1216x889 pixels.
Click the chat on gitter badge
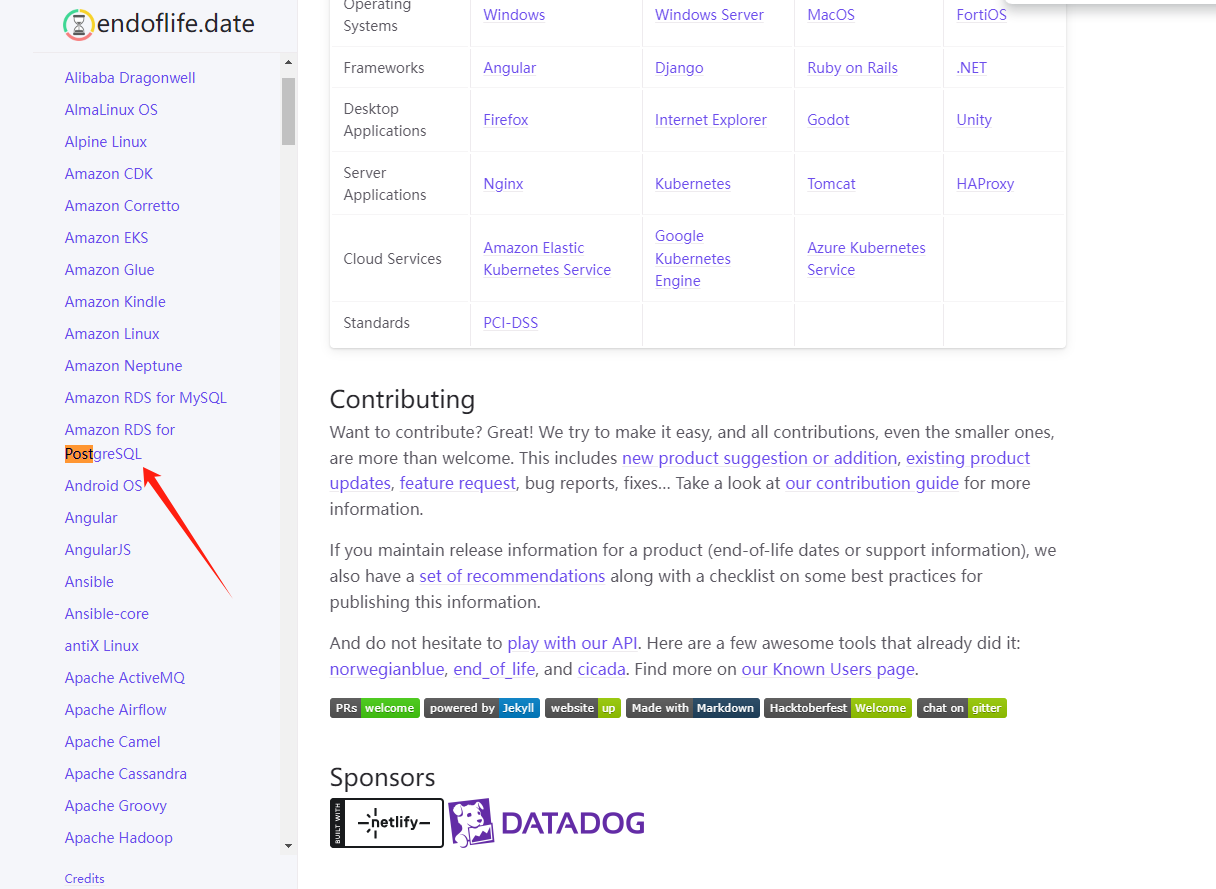coord(962,708)
